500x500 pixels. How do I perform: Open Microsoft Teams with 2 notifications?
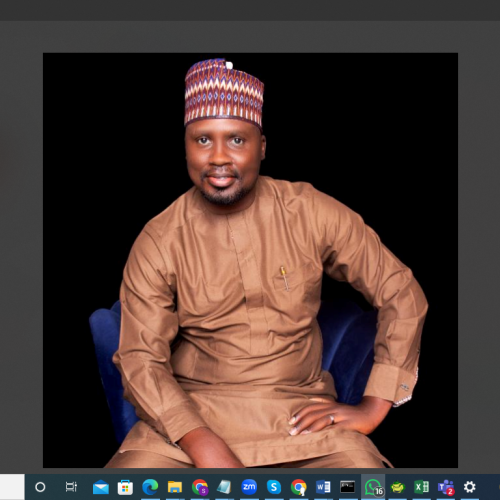pyautogui.click(x=446, y=487)
